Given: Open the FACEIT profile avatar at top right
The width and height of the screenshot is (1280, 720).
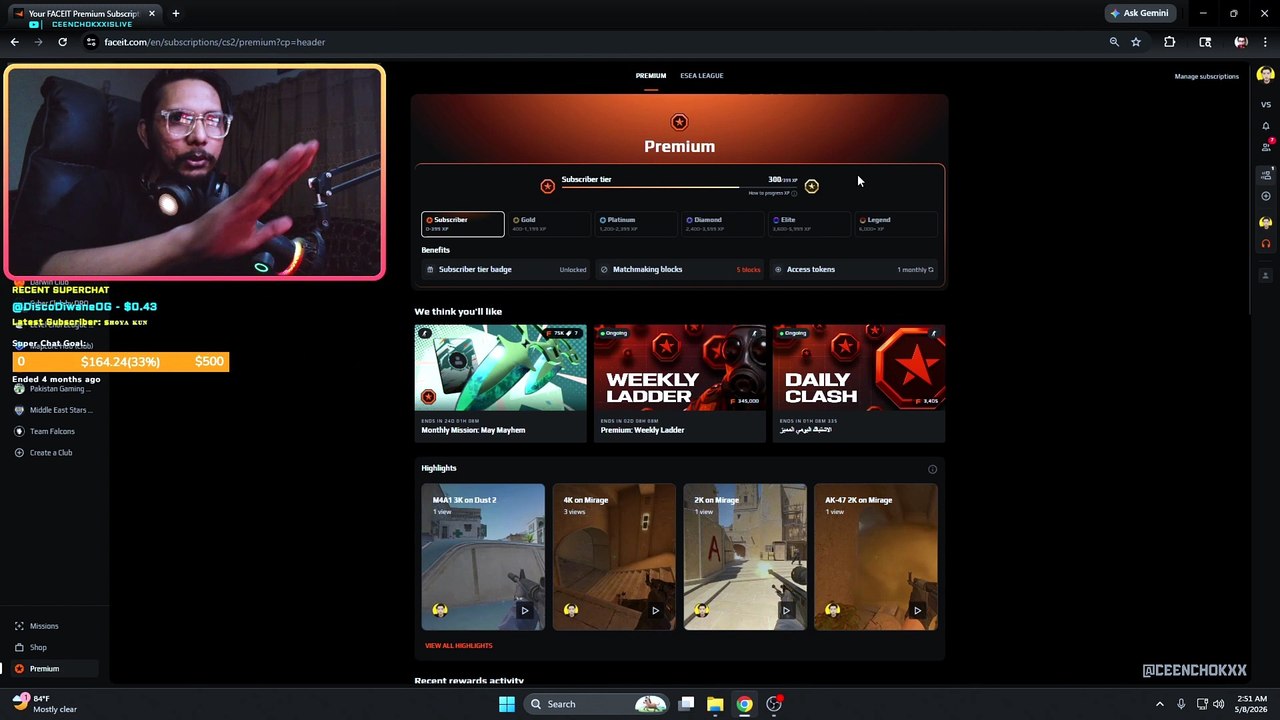Looking at the screenshot, I should (1265, 76).
